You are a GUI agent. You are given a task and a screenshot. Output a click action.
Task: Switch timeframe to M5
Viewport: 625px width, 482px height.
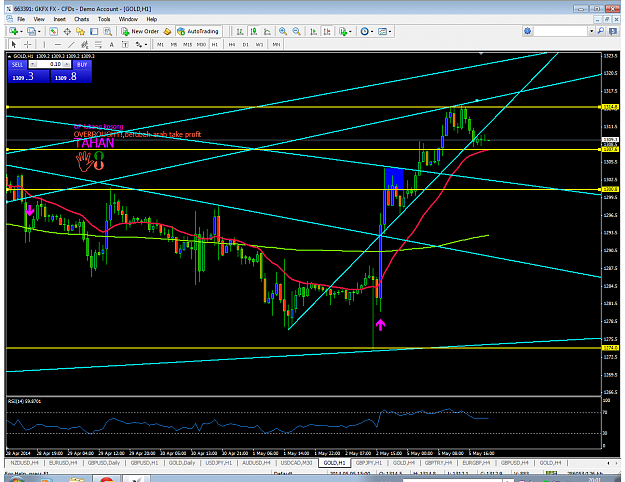pos(174,44)
